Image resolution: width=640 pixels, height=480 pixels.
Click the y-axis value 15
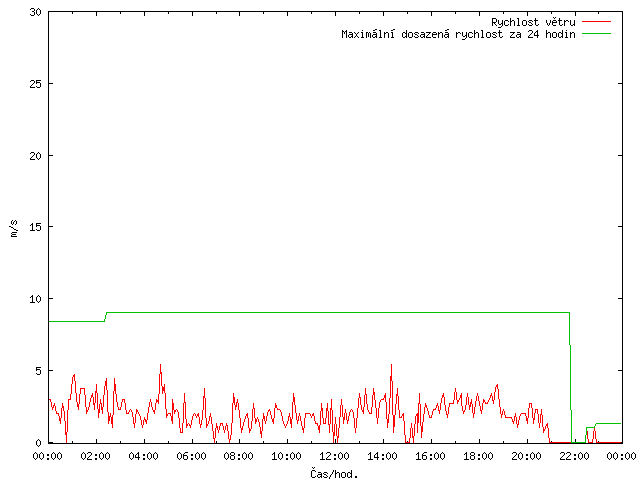coord(36,227)
